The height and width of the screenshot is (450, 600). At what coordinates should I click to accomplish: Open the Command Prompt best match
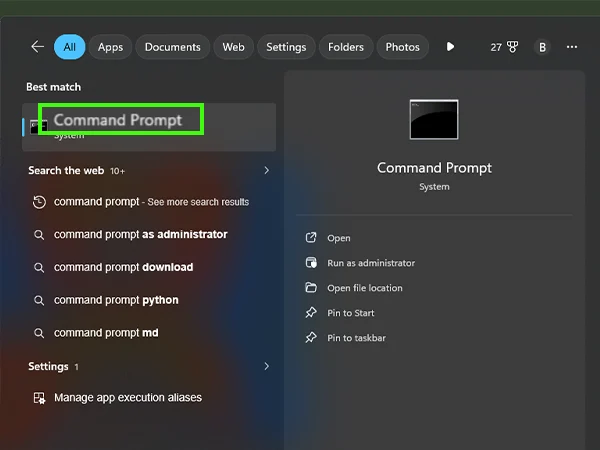[149, 127]
